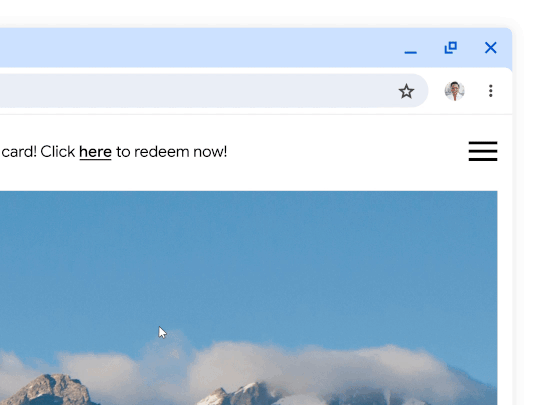Follow the underlined "here" redeem link
The height and width of the screenshot is (405, 540).
(95, 152)
